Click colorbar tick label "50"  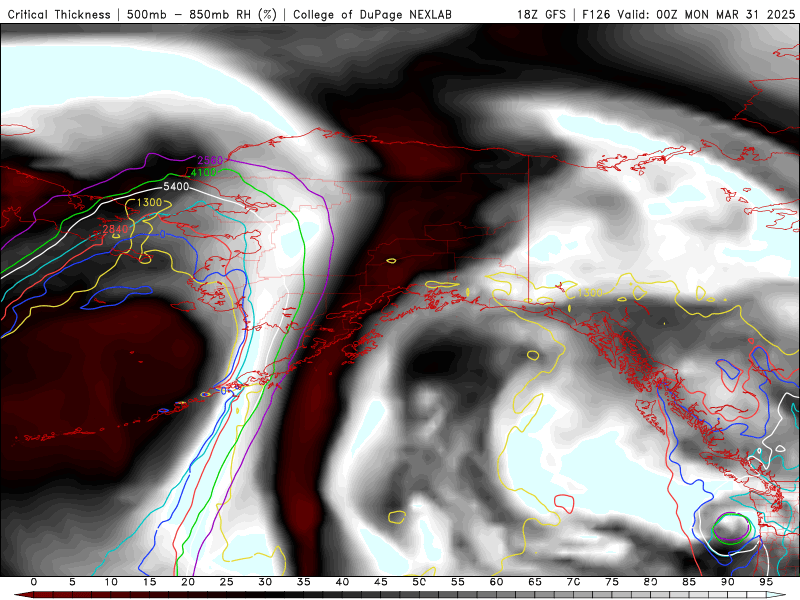[x=419, y=582]
